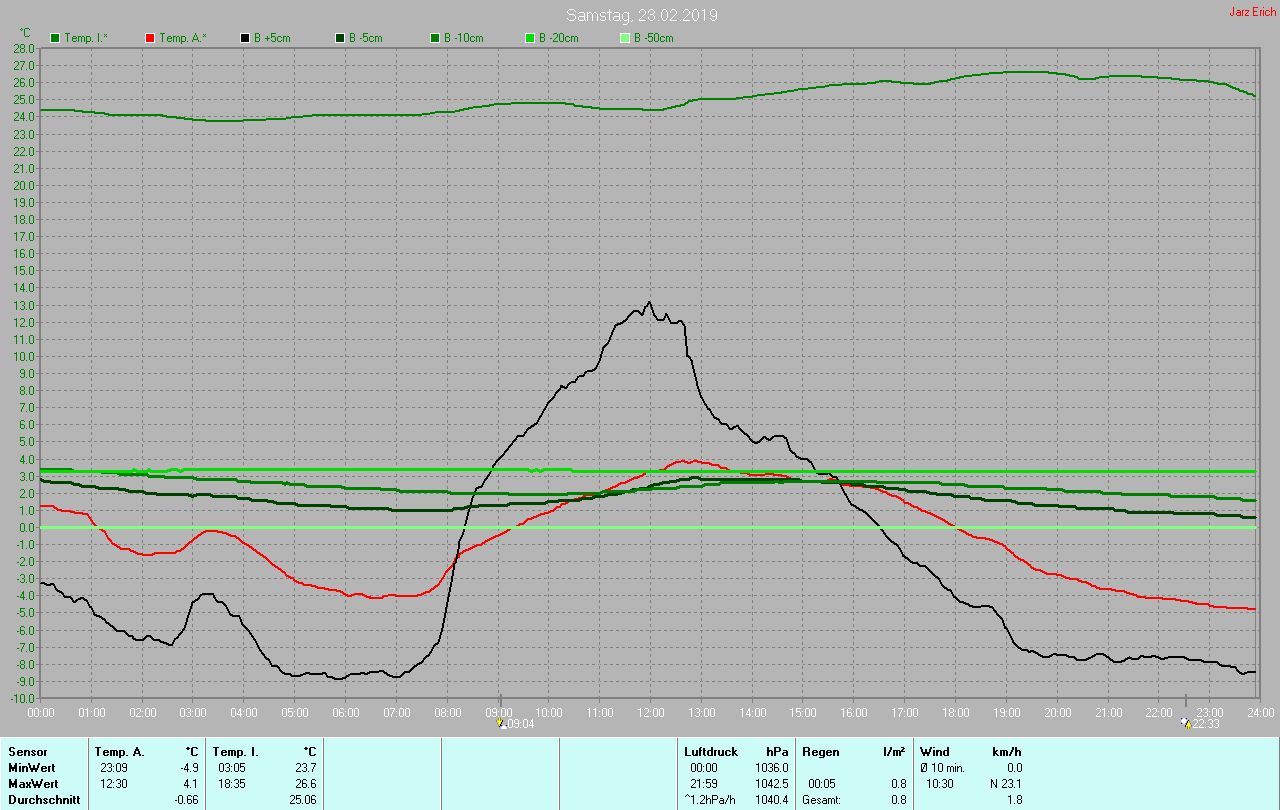The height and width of the screenshot is (810, 1280).
Task: Click the Wind column header
Action: [935, 751]
